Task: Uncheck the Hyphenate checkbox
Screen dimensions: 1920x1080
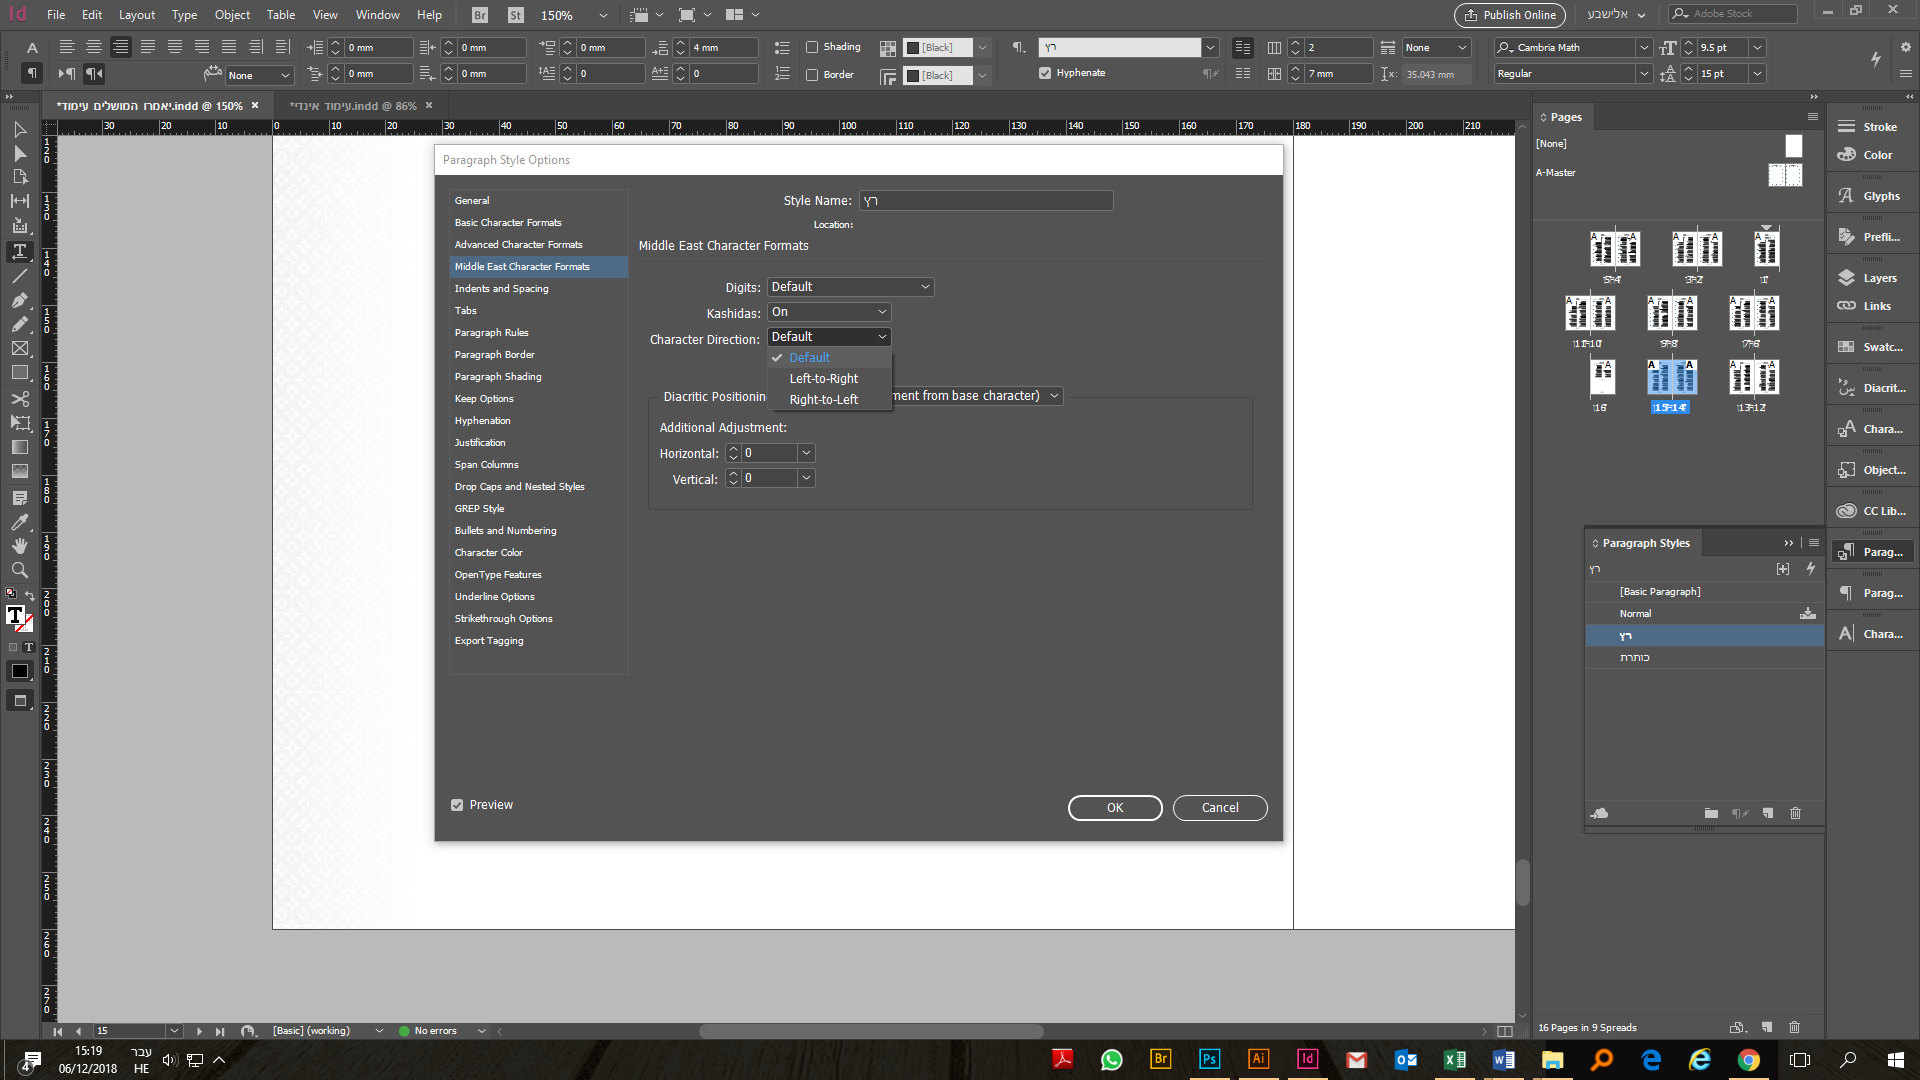Action: [x=1045, y=73]
